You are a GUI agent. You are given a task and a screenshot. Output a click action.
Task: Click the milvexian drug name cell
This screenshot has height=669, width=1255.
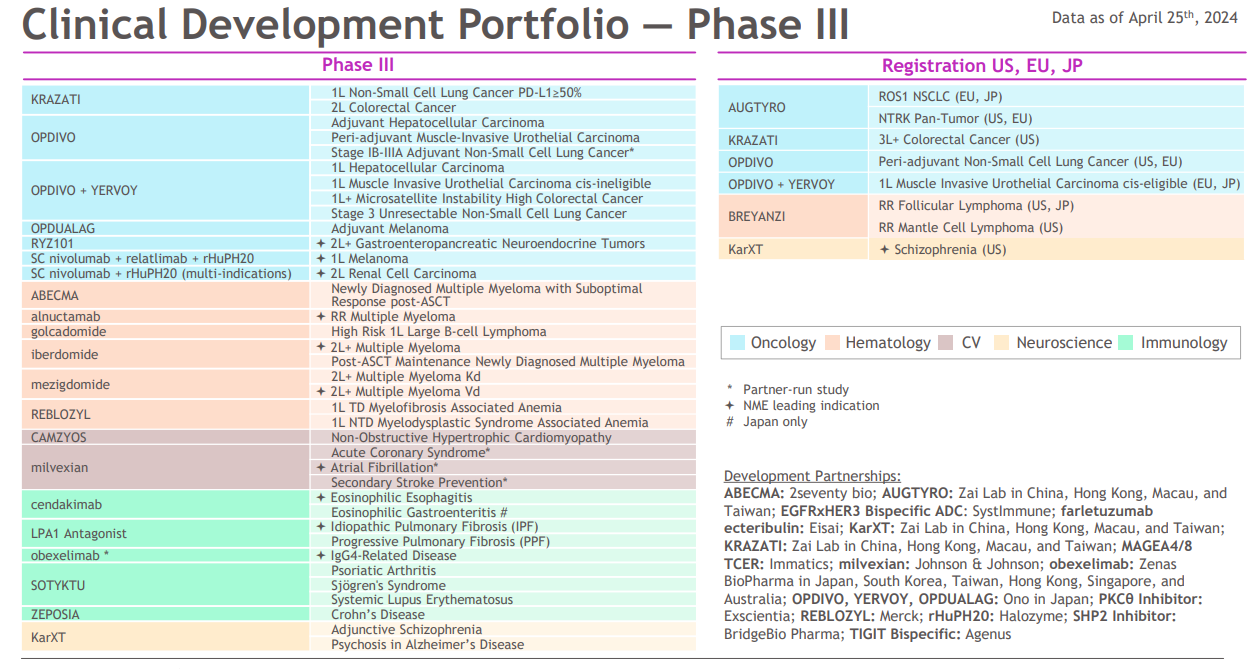(x=166, y=467)
